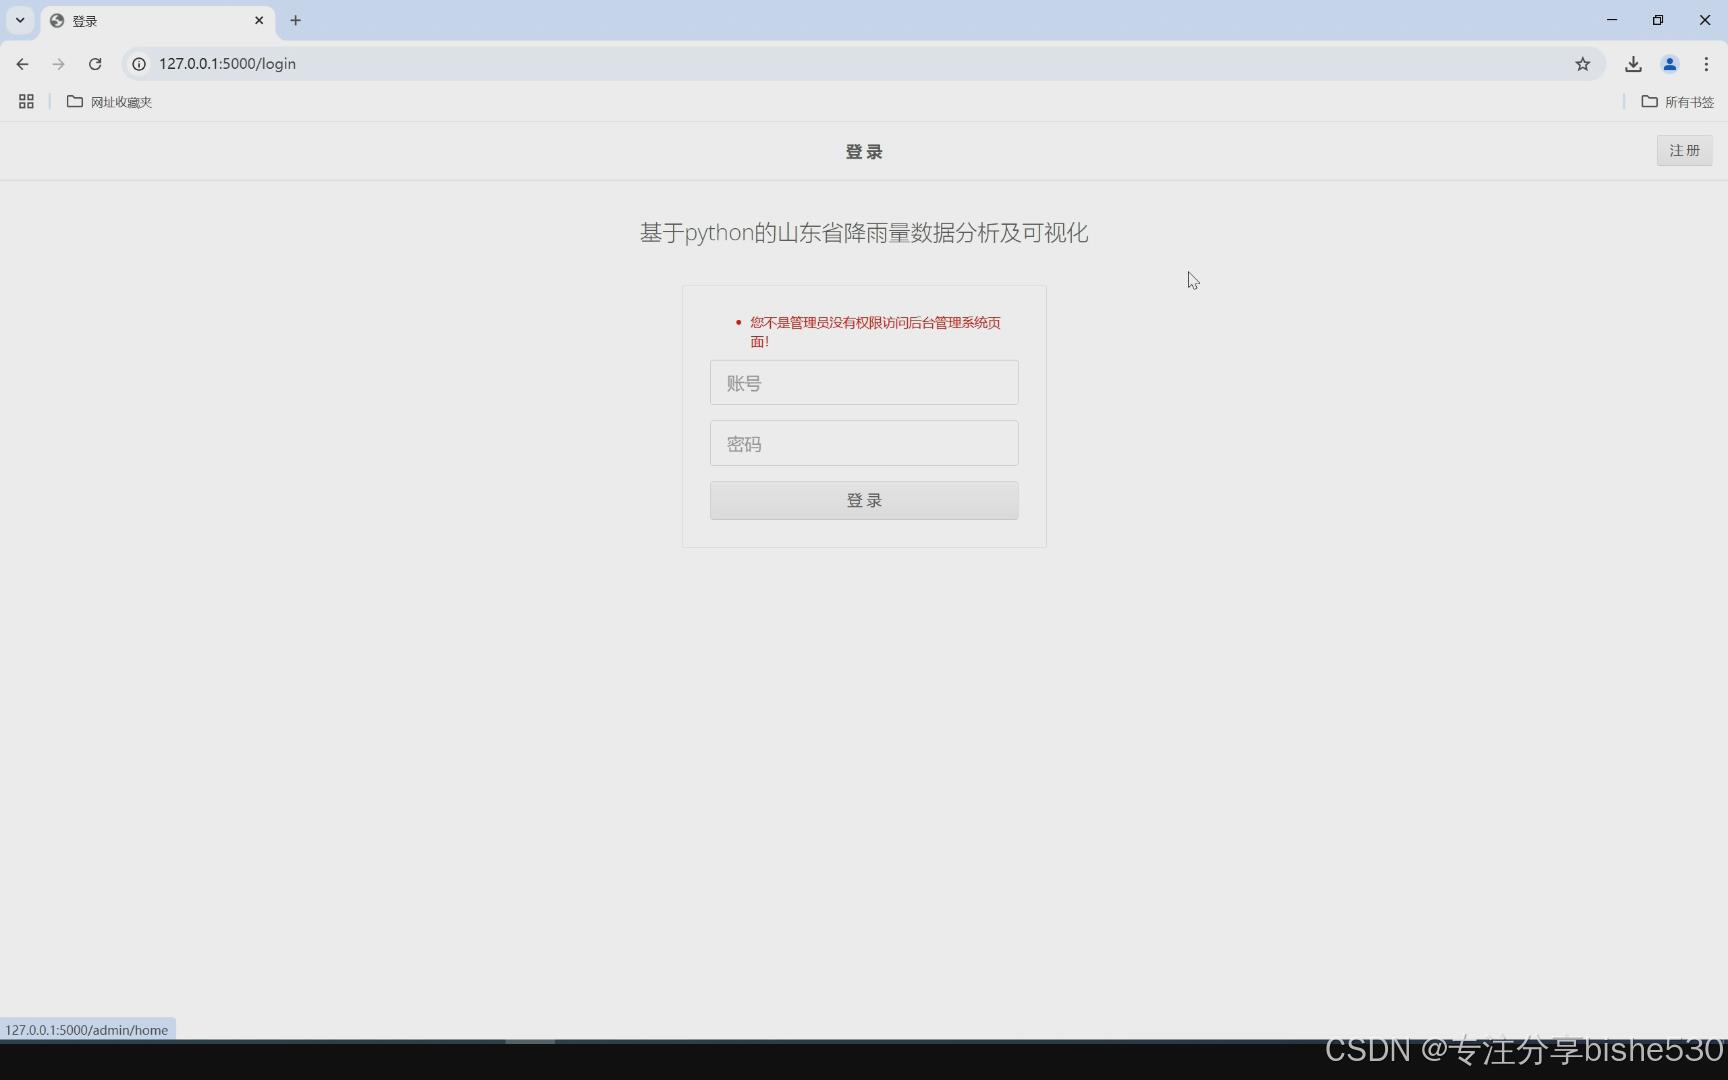Click the 注册 registration button
Viewport: 1728px width, 1080px height.
[1683, 150]
